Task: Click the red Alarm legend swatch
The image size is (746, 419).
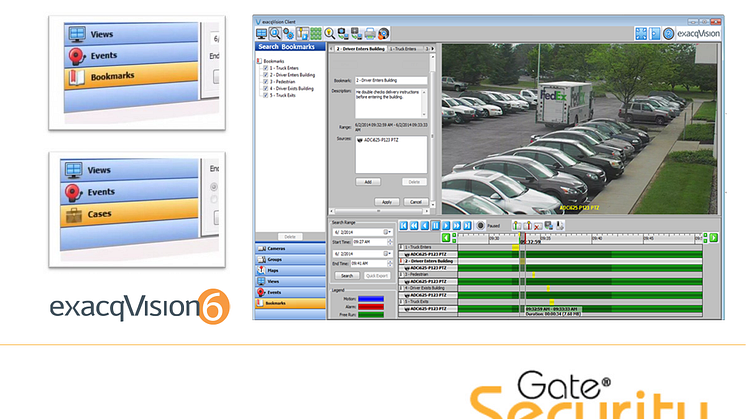Action: click(x=371, y=307)
